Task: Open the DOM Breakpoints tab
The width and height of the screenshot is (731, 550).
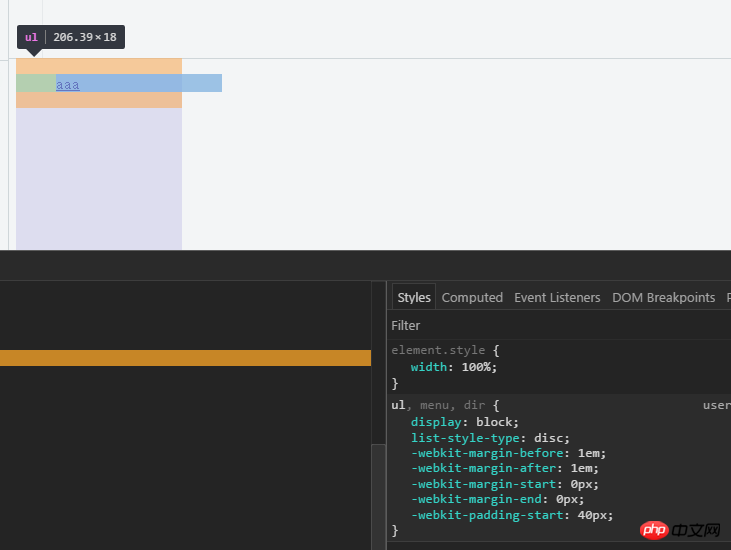Action: pyautogui.click(x=663, y=297)
